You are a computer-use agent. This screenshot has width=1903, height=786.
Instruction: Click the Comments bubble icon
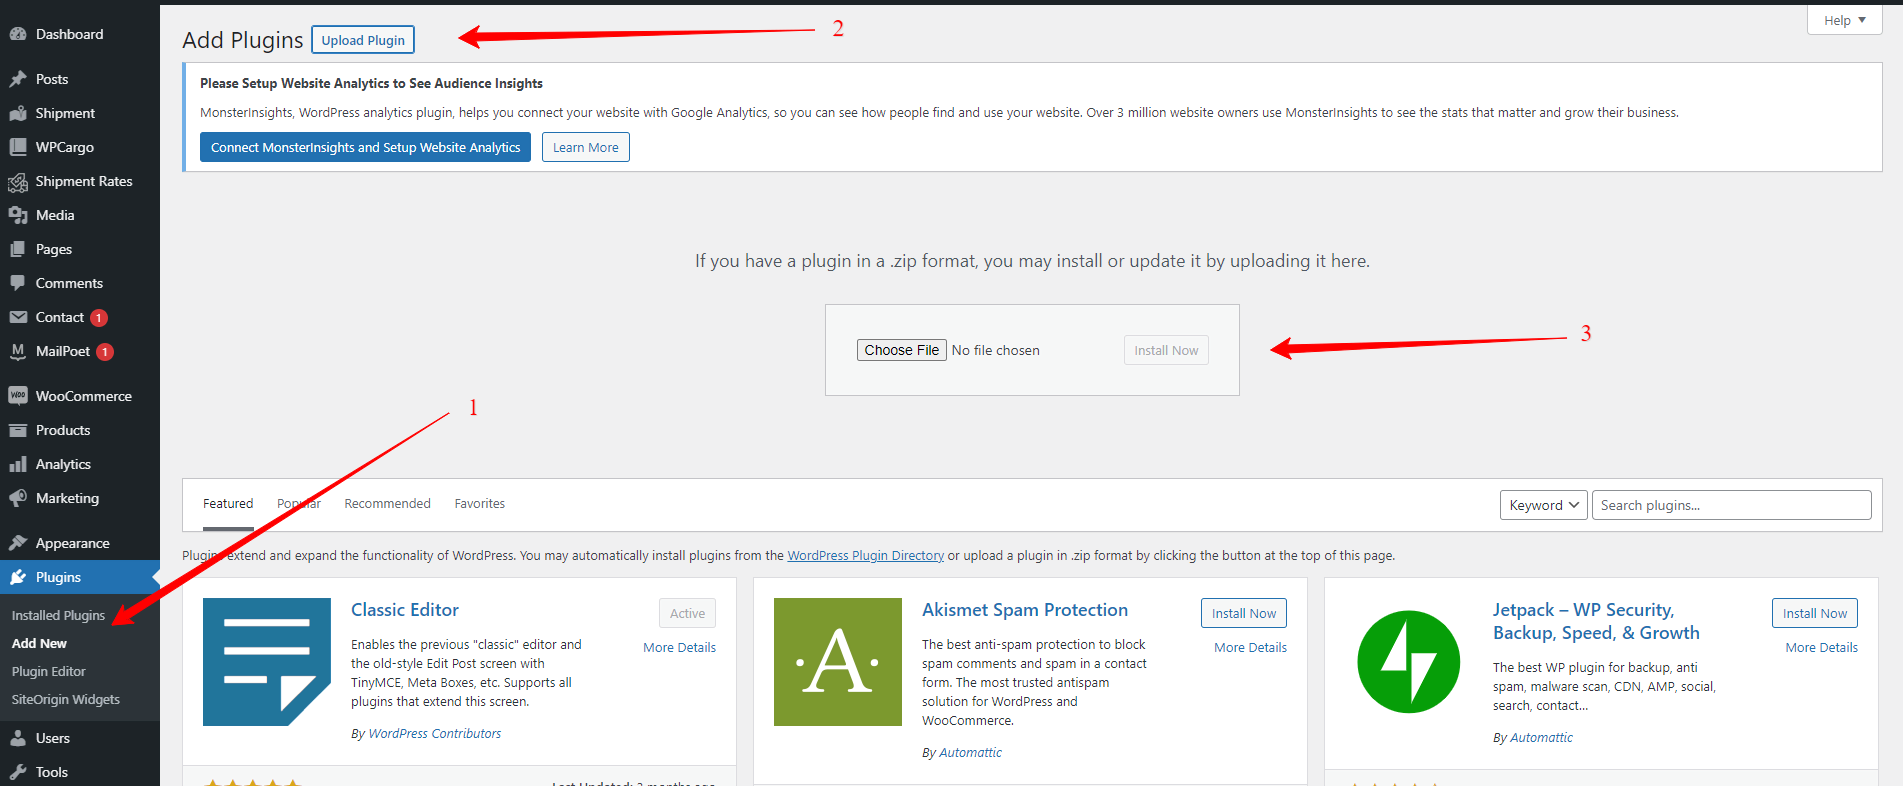pyautogui.click(x=18, y=283)
